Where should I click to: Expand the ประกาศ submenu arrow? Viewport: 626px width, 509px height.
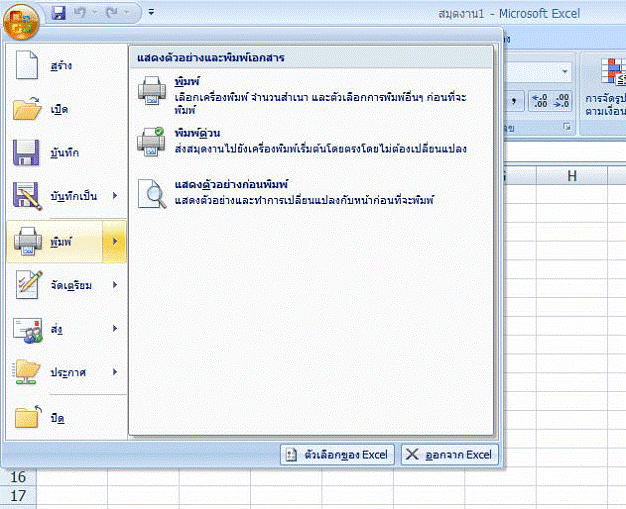click(115, 372)
